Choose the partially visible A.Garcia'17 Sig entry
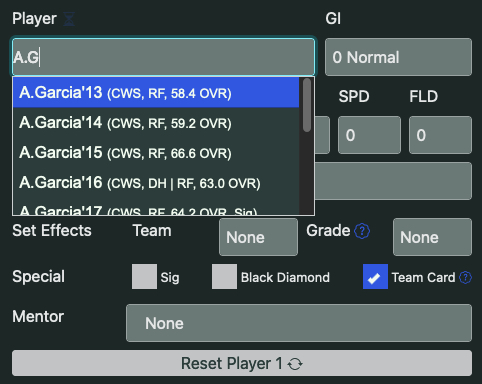The height and width of the screenshot is (384, 482). 156,209
